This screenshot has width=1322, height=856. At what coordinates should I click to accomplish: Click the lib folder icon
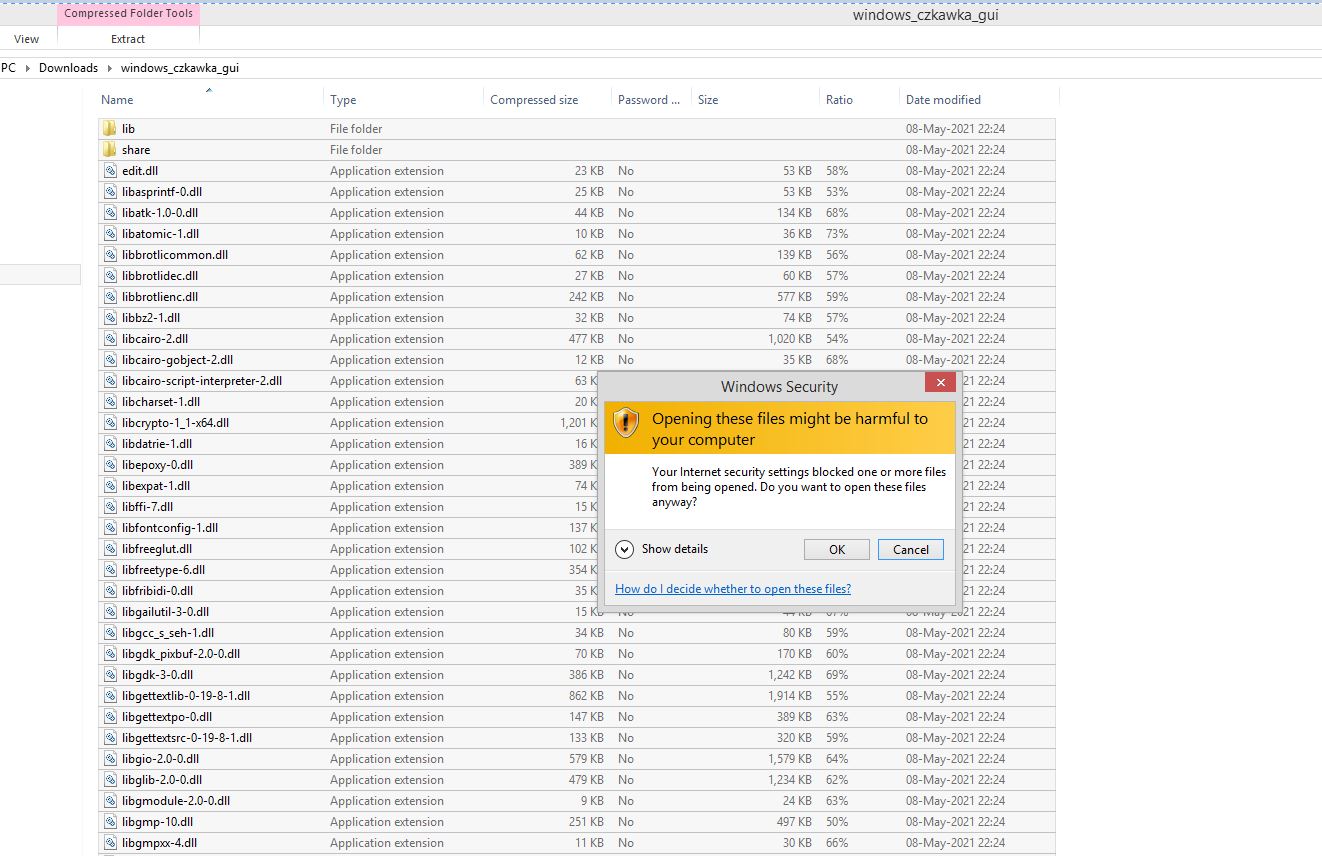(x=109, y=128)
